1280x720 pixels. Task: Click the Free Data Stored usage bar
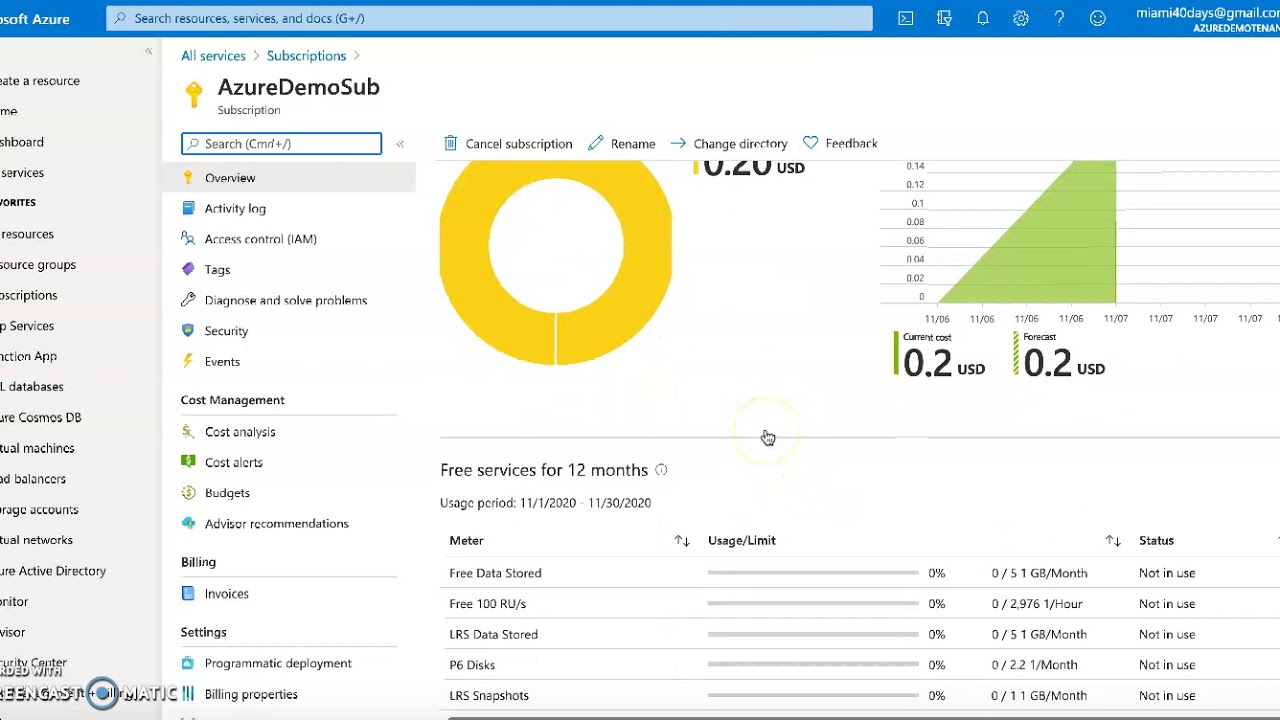click(813, 573)
